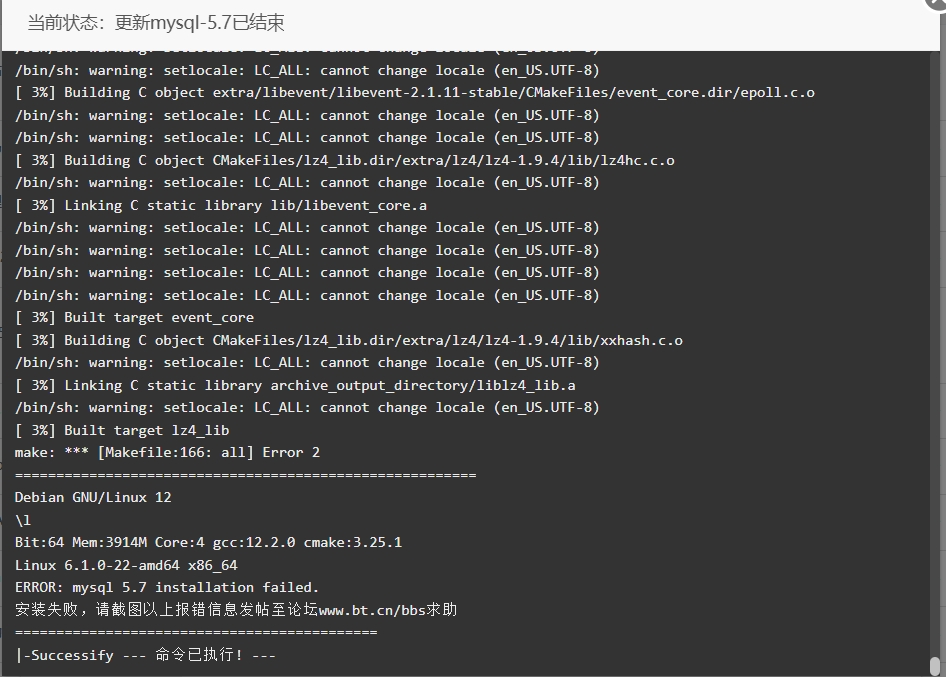Image resolution: width=946 pixels, height=677 pixels.
Task: Open the www.bt.cn/bbs forum address
Action: tap(372, 610)
